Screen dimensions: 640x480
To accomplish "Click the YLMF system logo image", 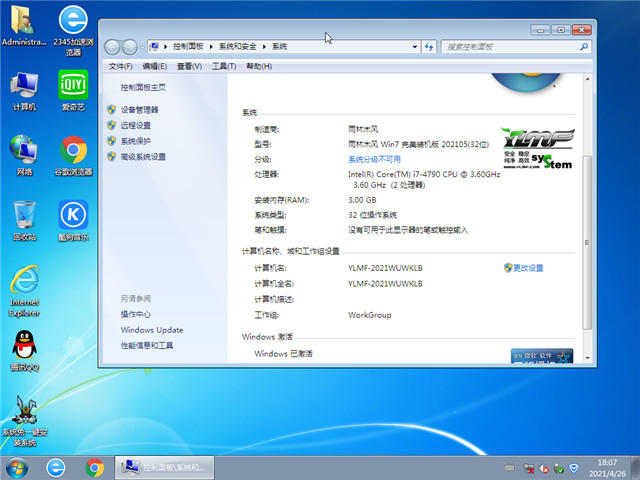I will click(538, 148).
